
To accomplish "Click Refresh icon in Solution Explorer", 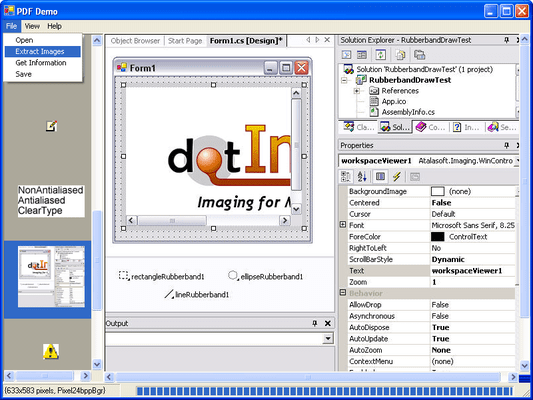I will (x=381, y=54).
